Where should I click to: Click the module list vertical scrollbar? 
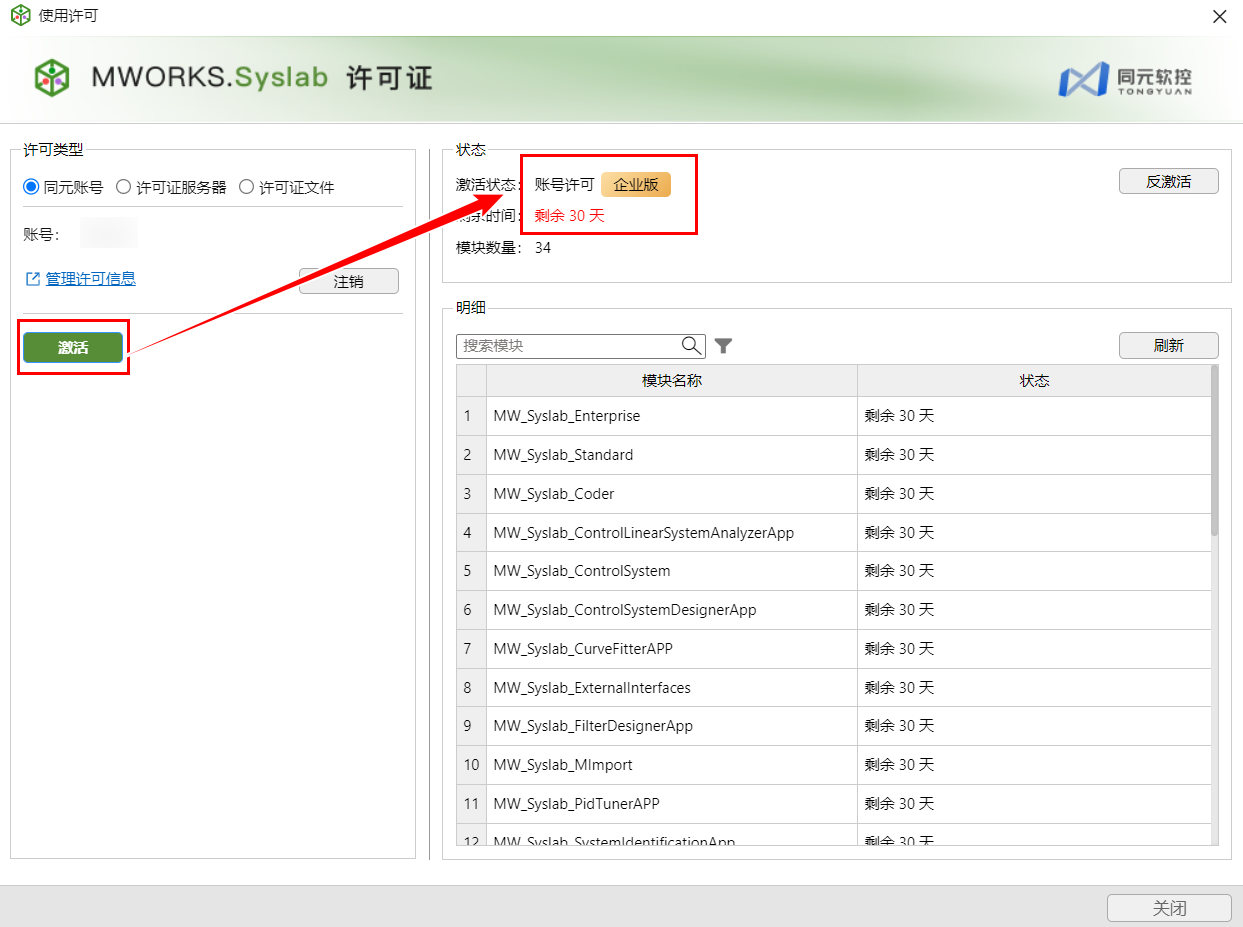click(x=1214, y=450)
